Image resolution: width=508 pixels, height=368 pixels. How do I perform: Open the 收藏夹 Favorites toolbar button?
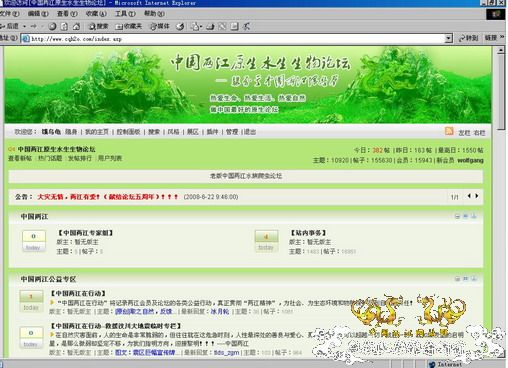click(129, 26)
